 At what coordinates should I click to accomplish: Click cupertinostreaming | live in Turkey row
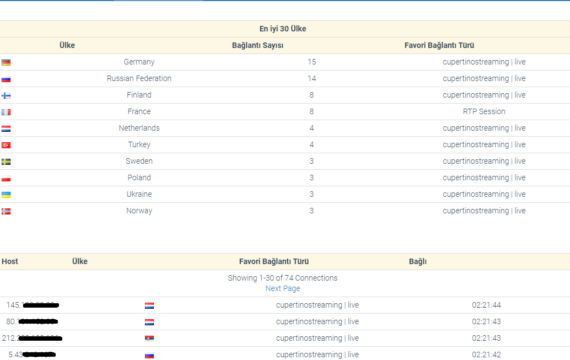484,144
